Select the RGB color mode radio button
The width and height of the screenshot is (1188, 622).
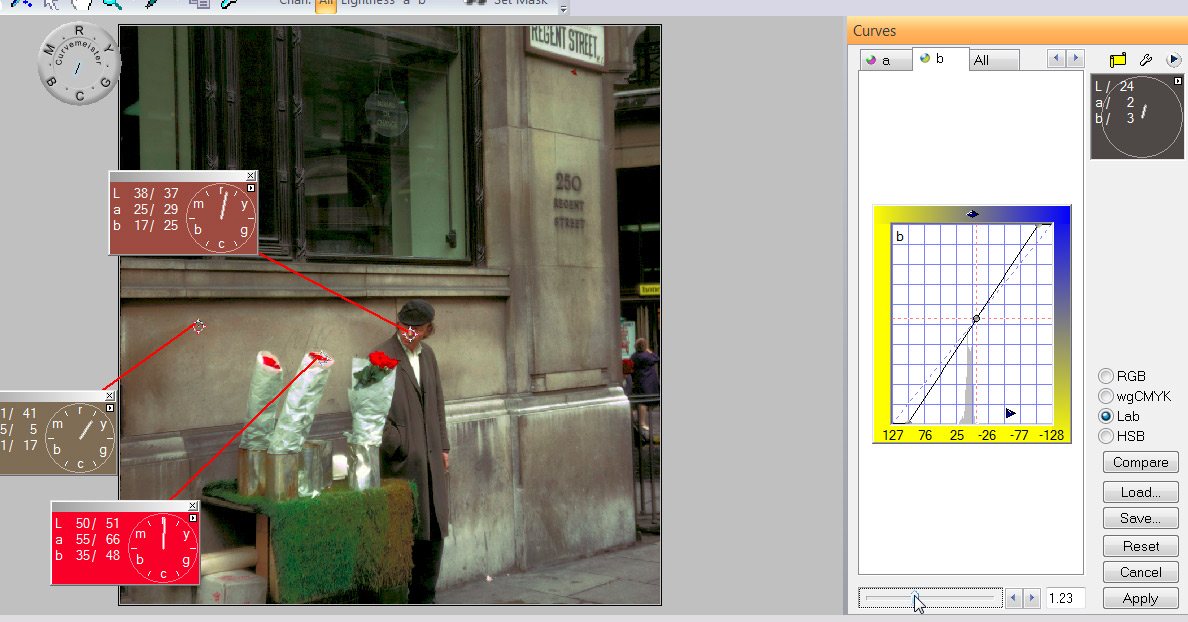[x=1106, y=377]
